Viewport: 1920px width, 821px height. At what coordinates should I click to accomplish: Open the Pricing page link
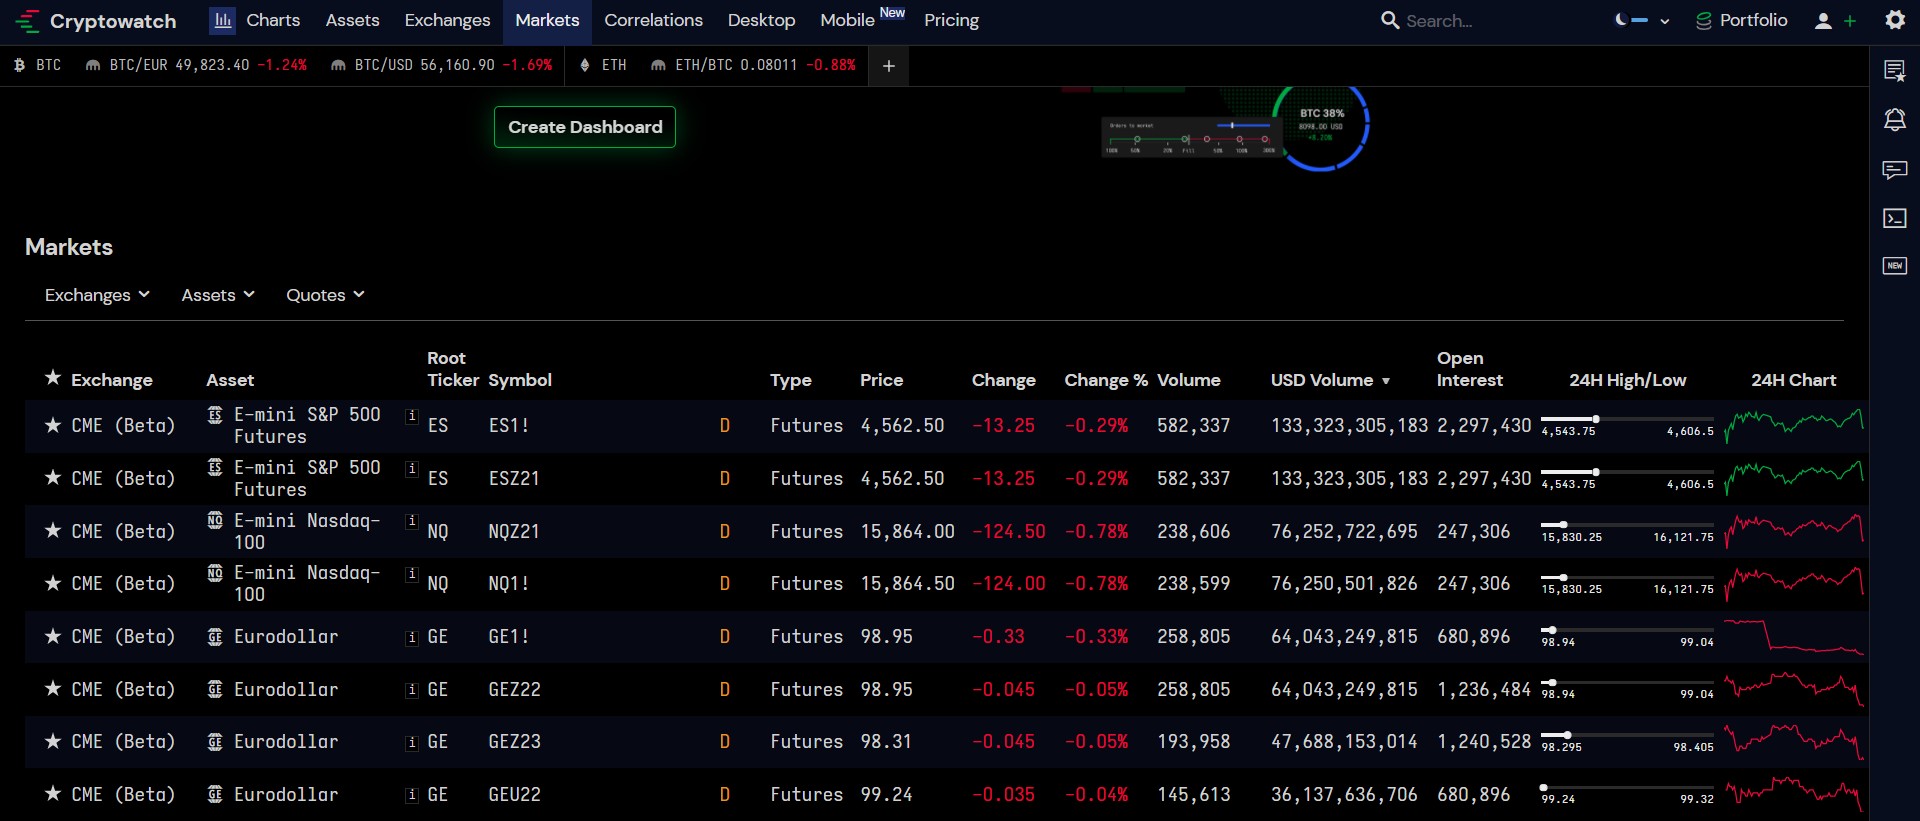click(951, 21)
